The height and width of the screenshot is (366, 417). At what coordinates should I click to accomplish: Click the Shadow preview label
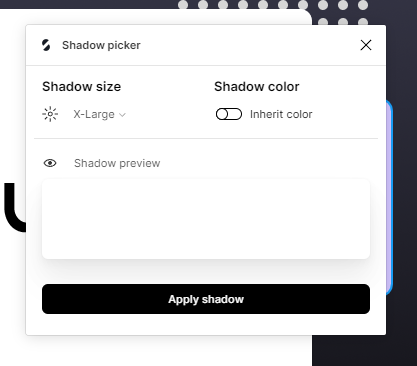pos(117,163)
